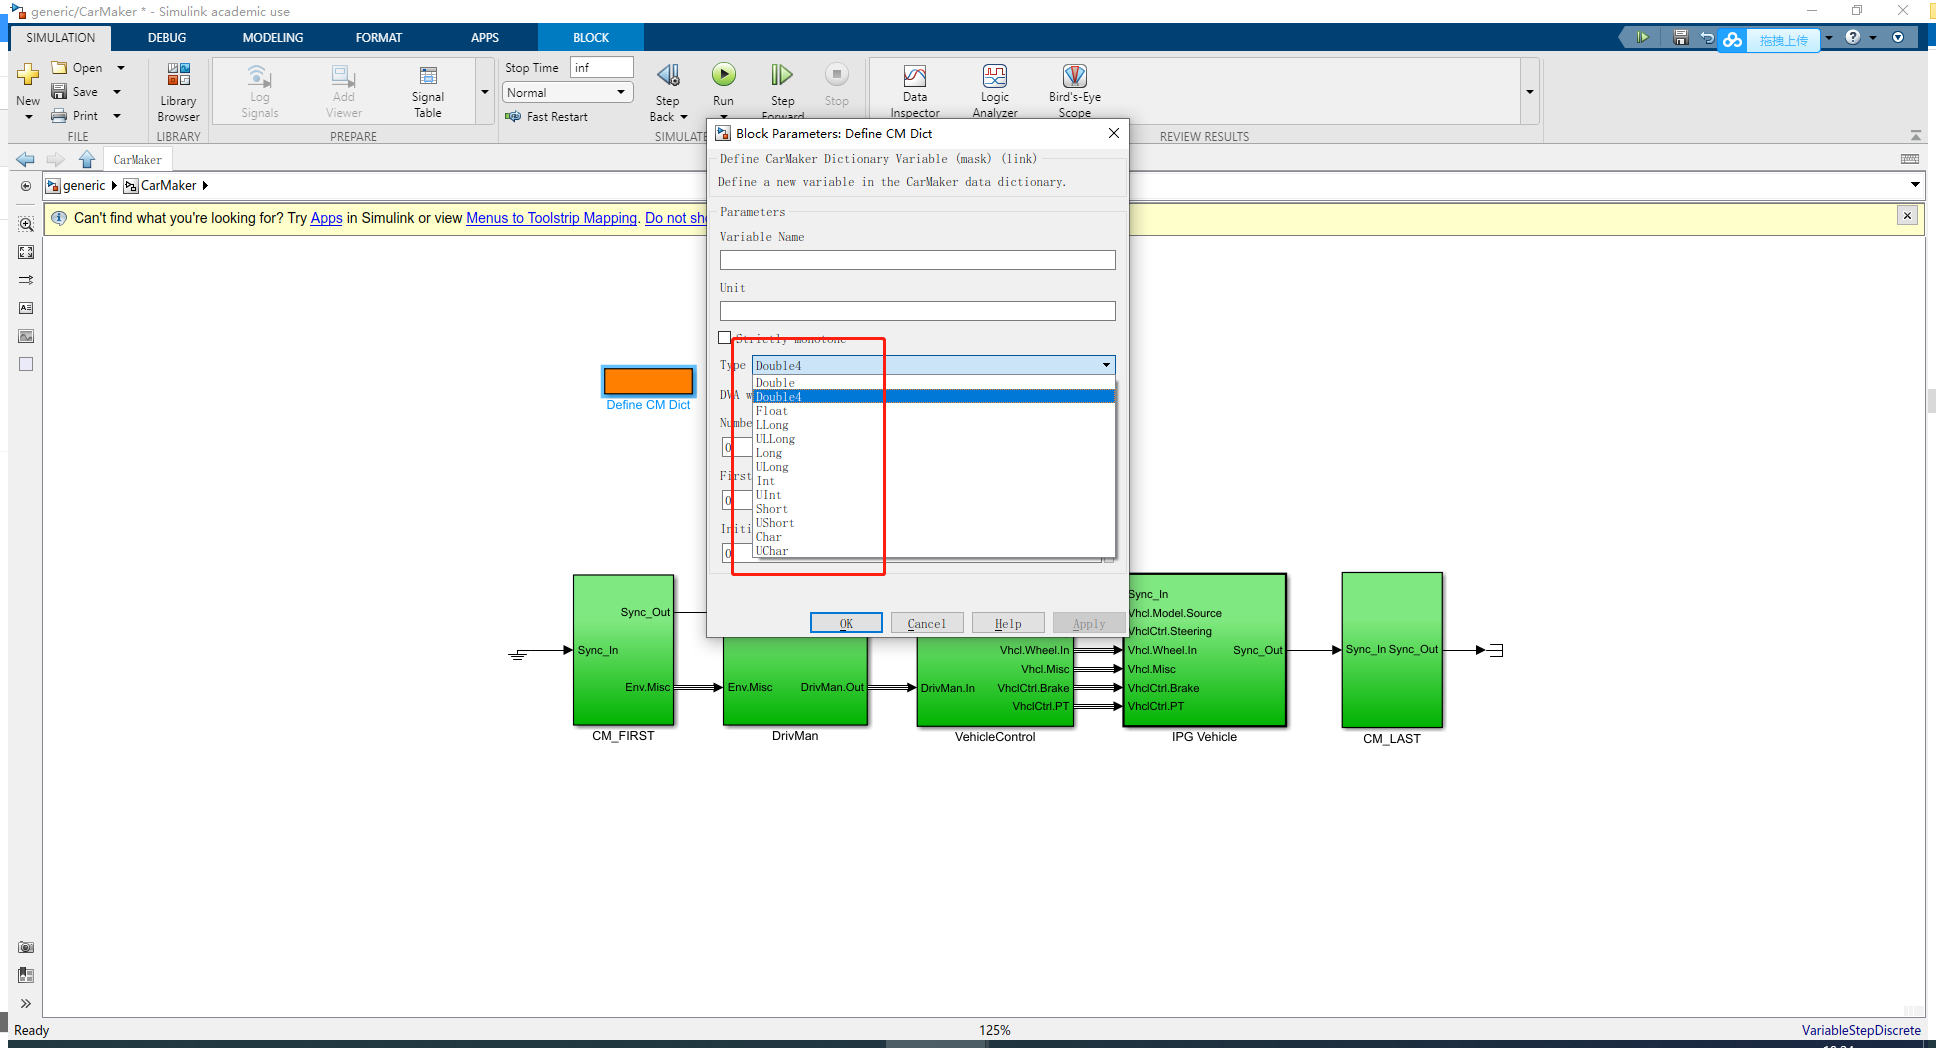
Task: Select UShort in the Type list
Action: pyautogui.click(x=933, y=523)
